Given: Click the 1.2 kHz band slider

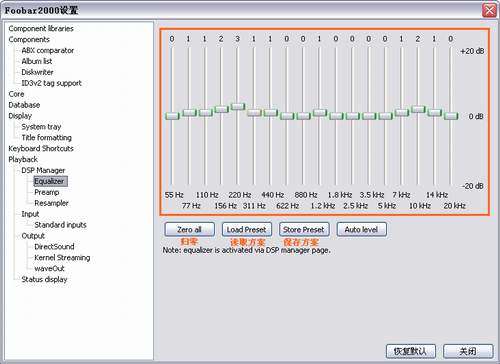Looking at the screenshot, I should point(320,113).
